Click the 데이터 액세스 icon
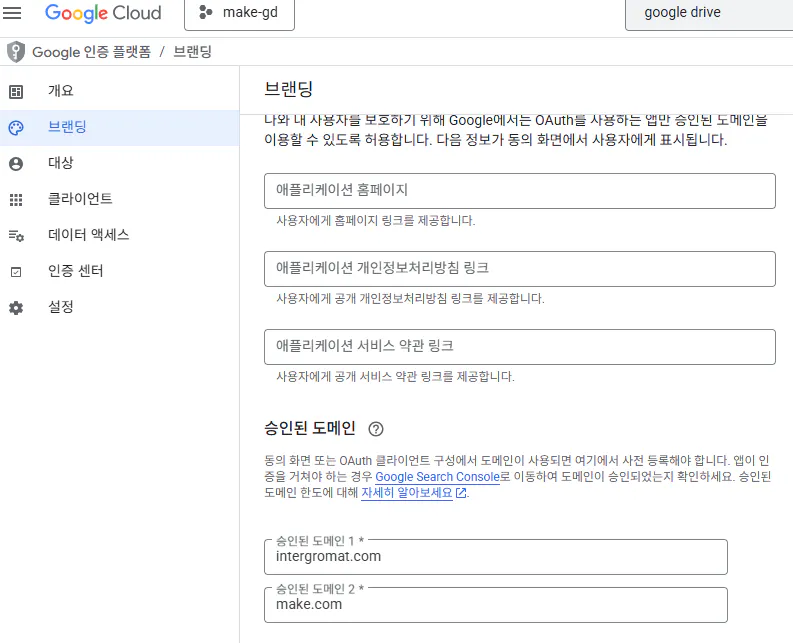The height and width of the screenshot is (643, 793). tap(16, 236)
